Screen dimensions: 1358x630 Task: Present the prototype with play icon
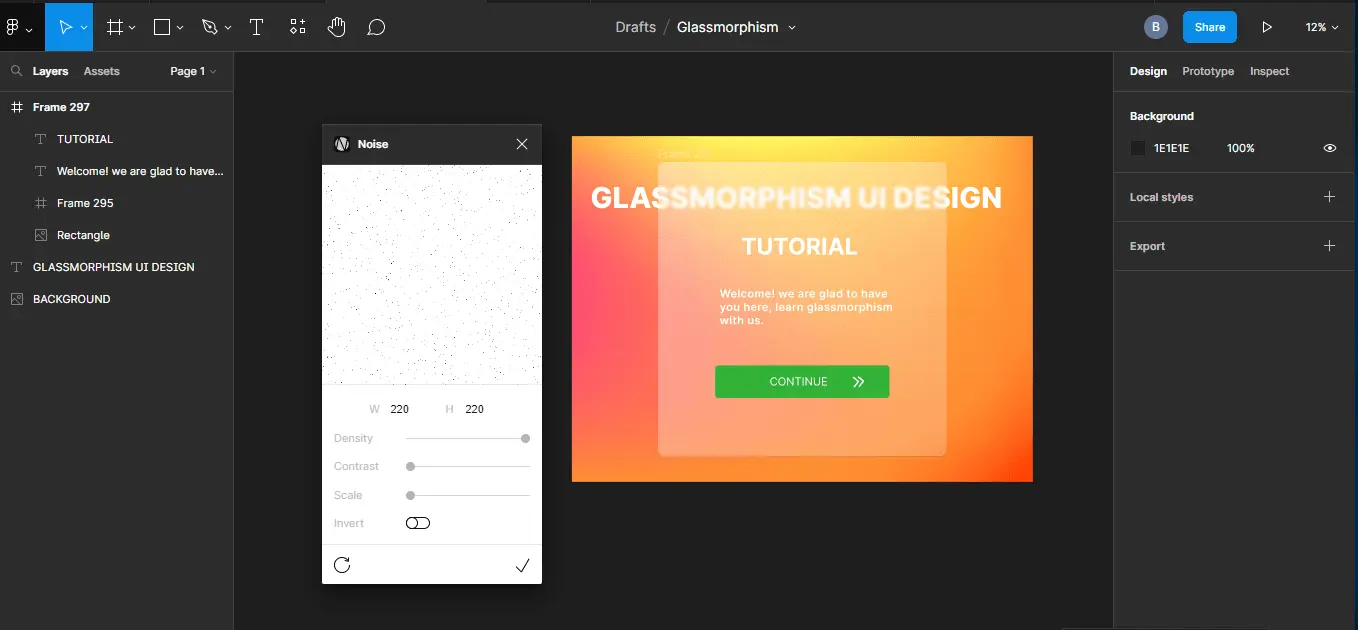(x=1267, y=27)
